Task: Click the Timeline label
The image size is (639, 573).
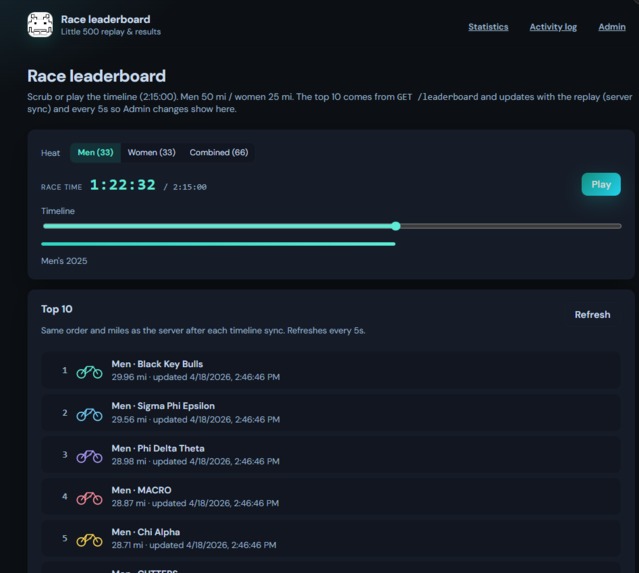Action: [58, 211]
